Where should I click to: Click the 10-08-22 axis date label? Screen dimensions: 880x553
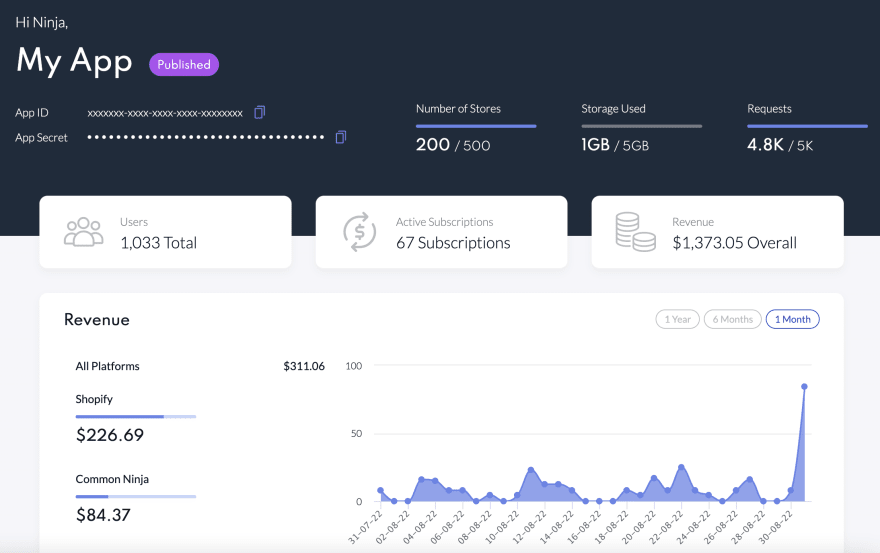(x=502, y=527)
